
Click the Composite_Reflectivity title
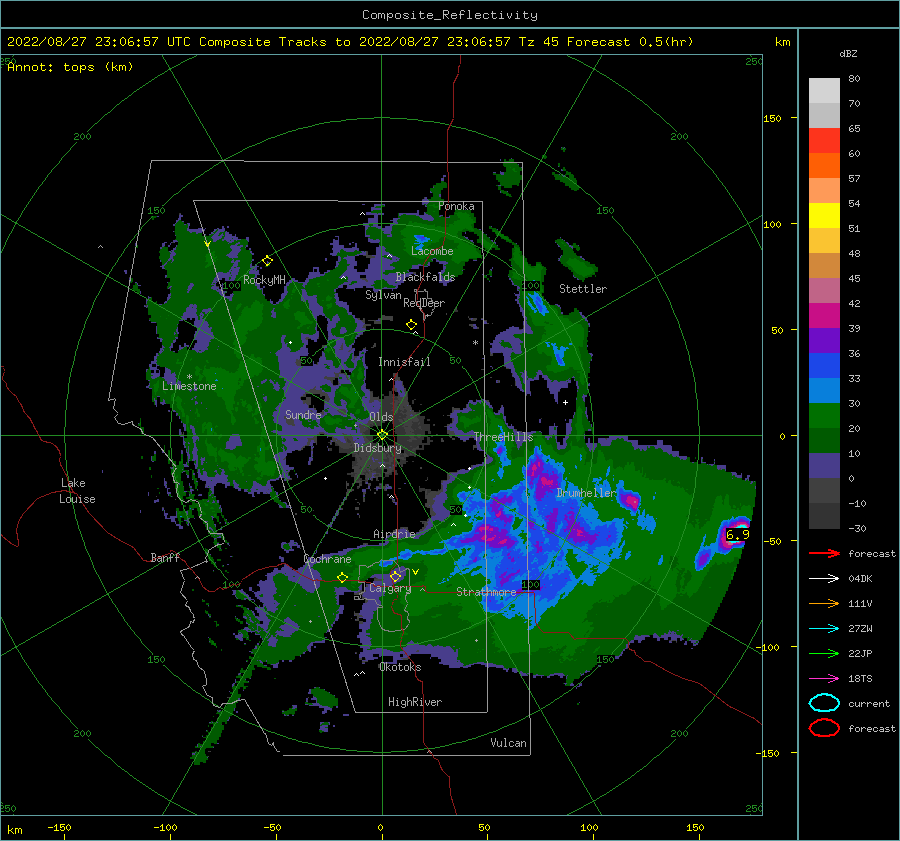click(450, 15)
